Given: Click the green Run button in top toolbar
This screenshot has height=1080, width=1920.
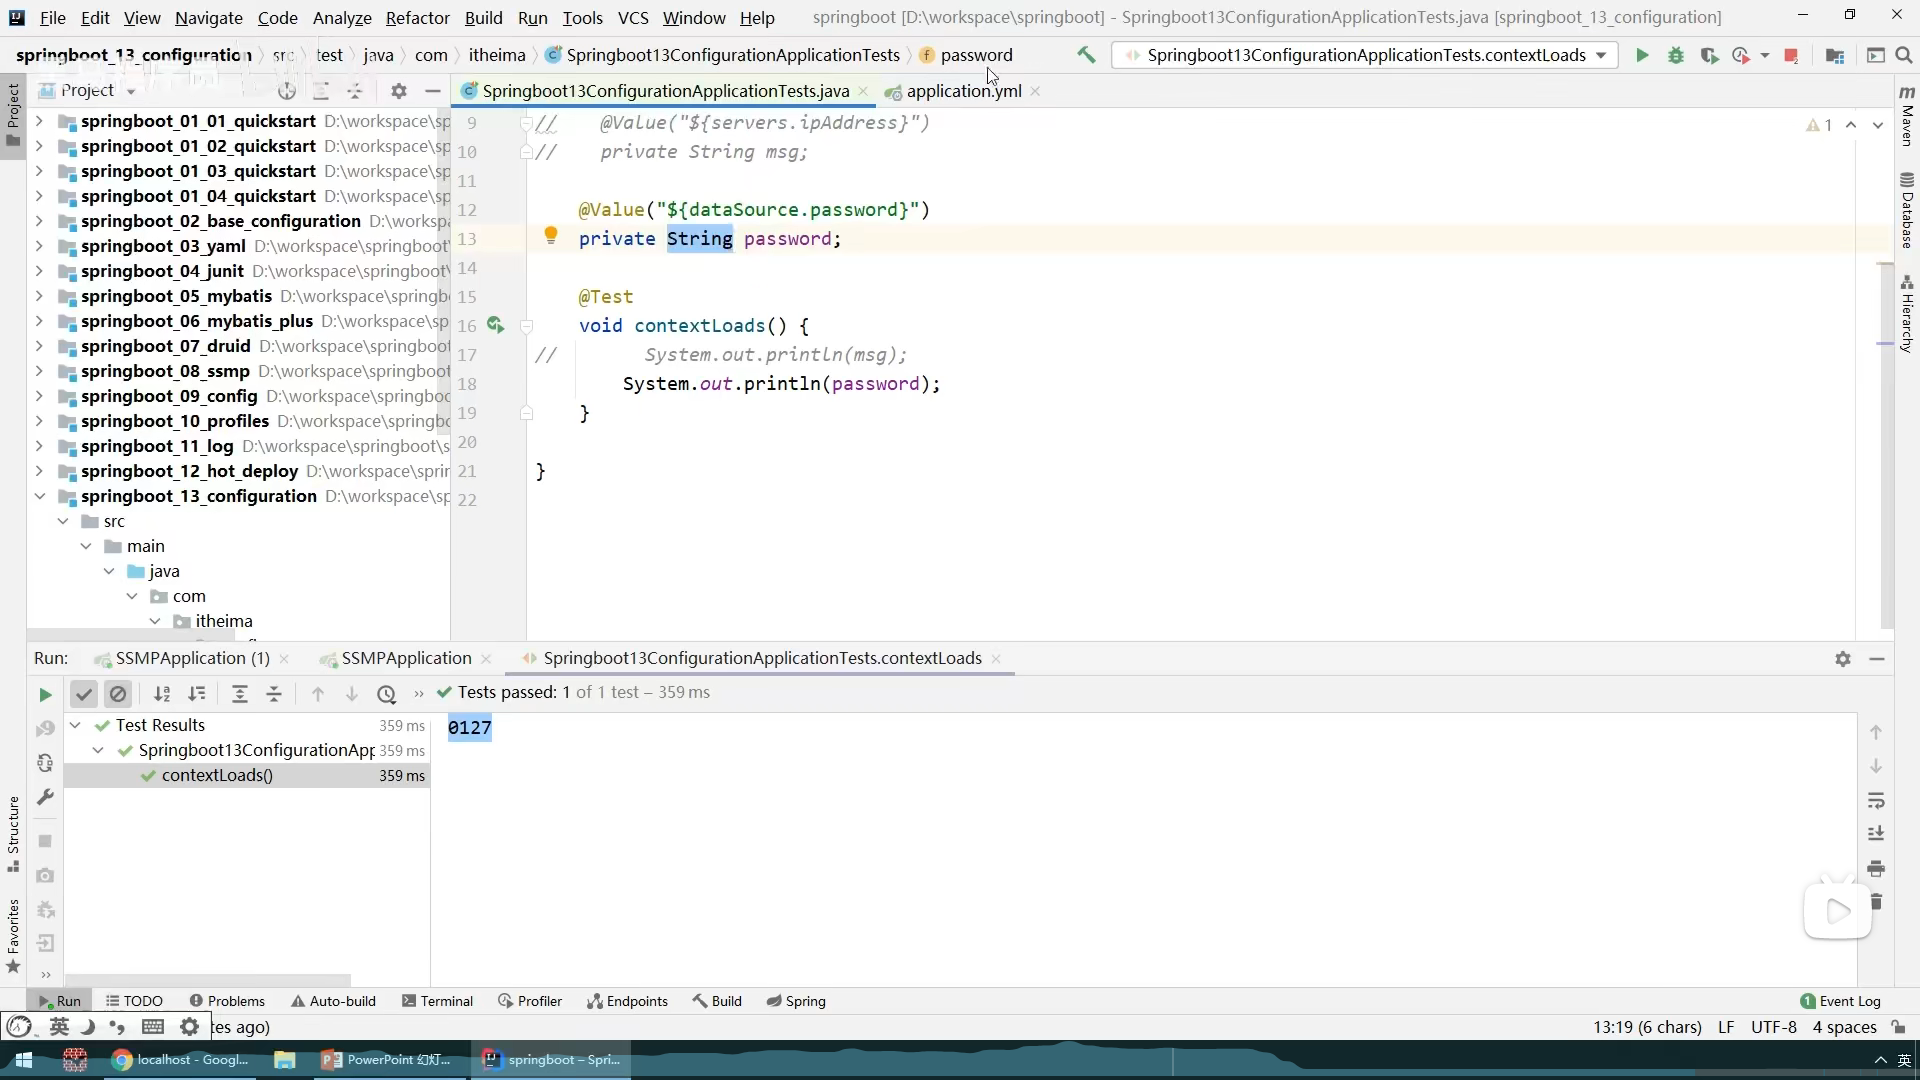Looking at the screenshot, I should point(1642,56).
